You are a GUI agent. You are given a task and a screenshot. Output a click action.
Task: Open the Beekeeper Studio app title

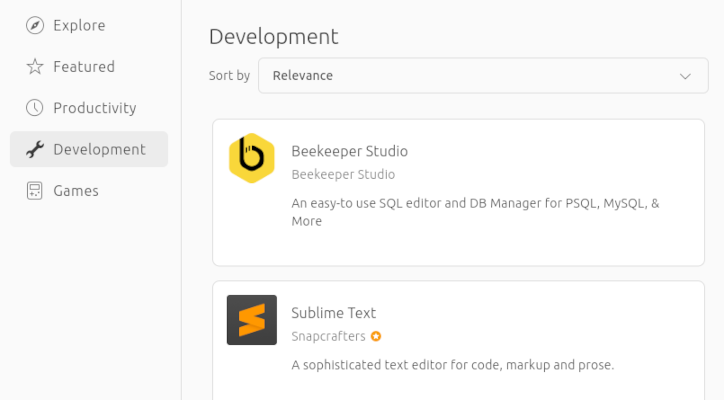[349, 151]
